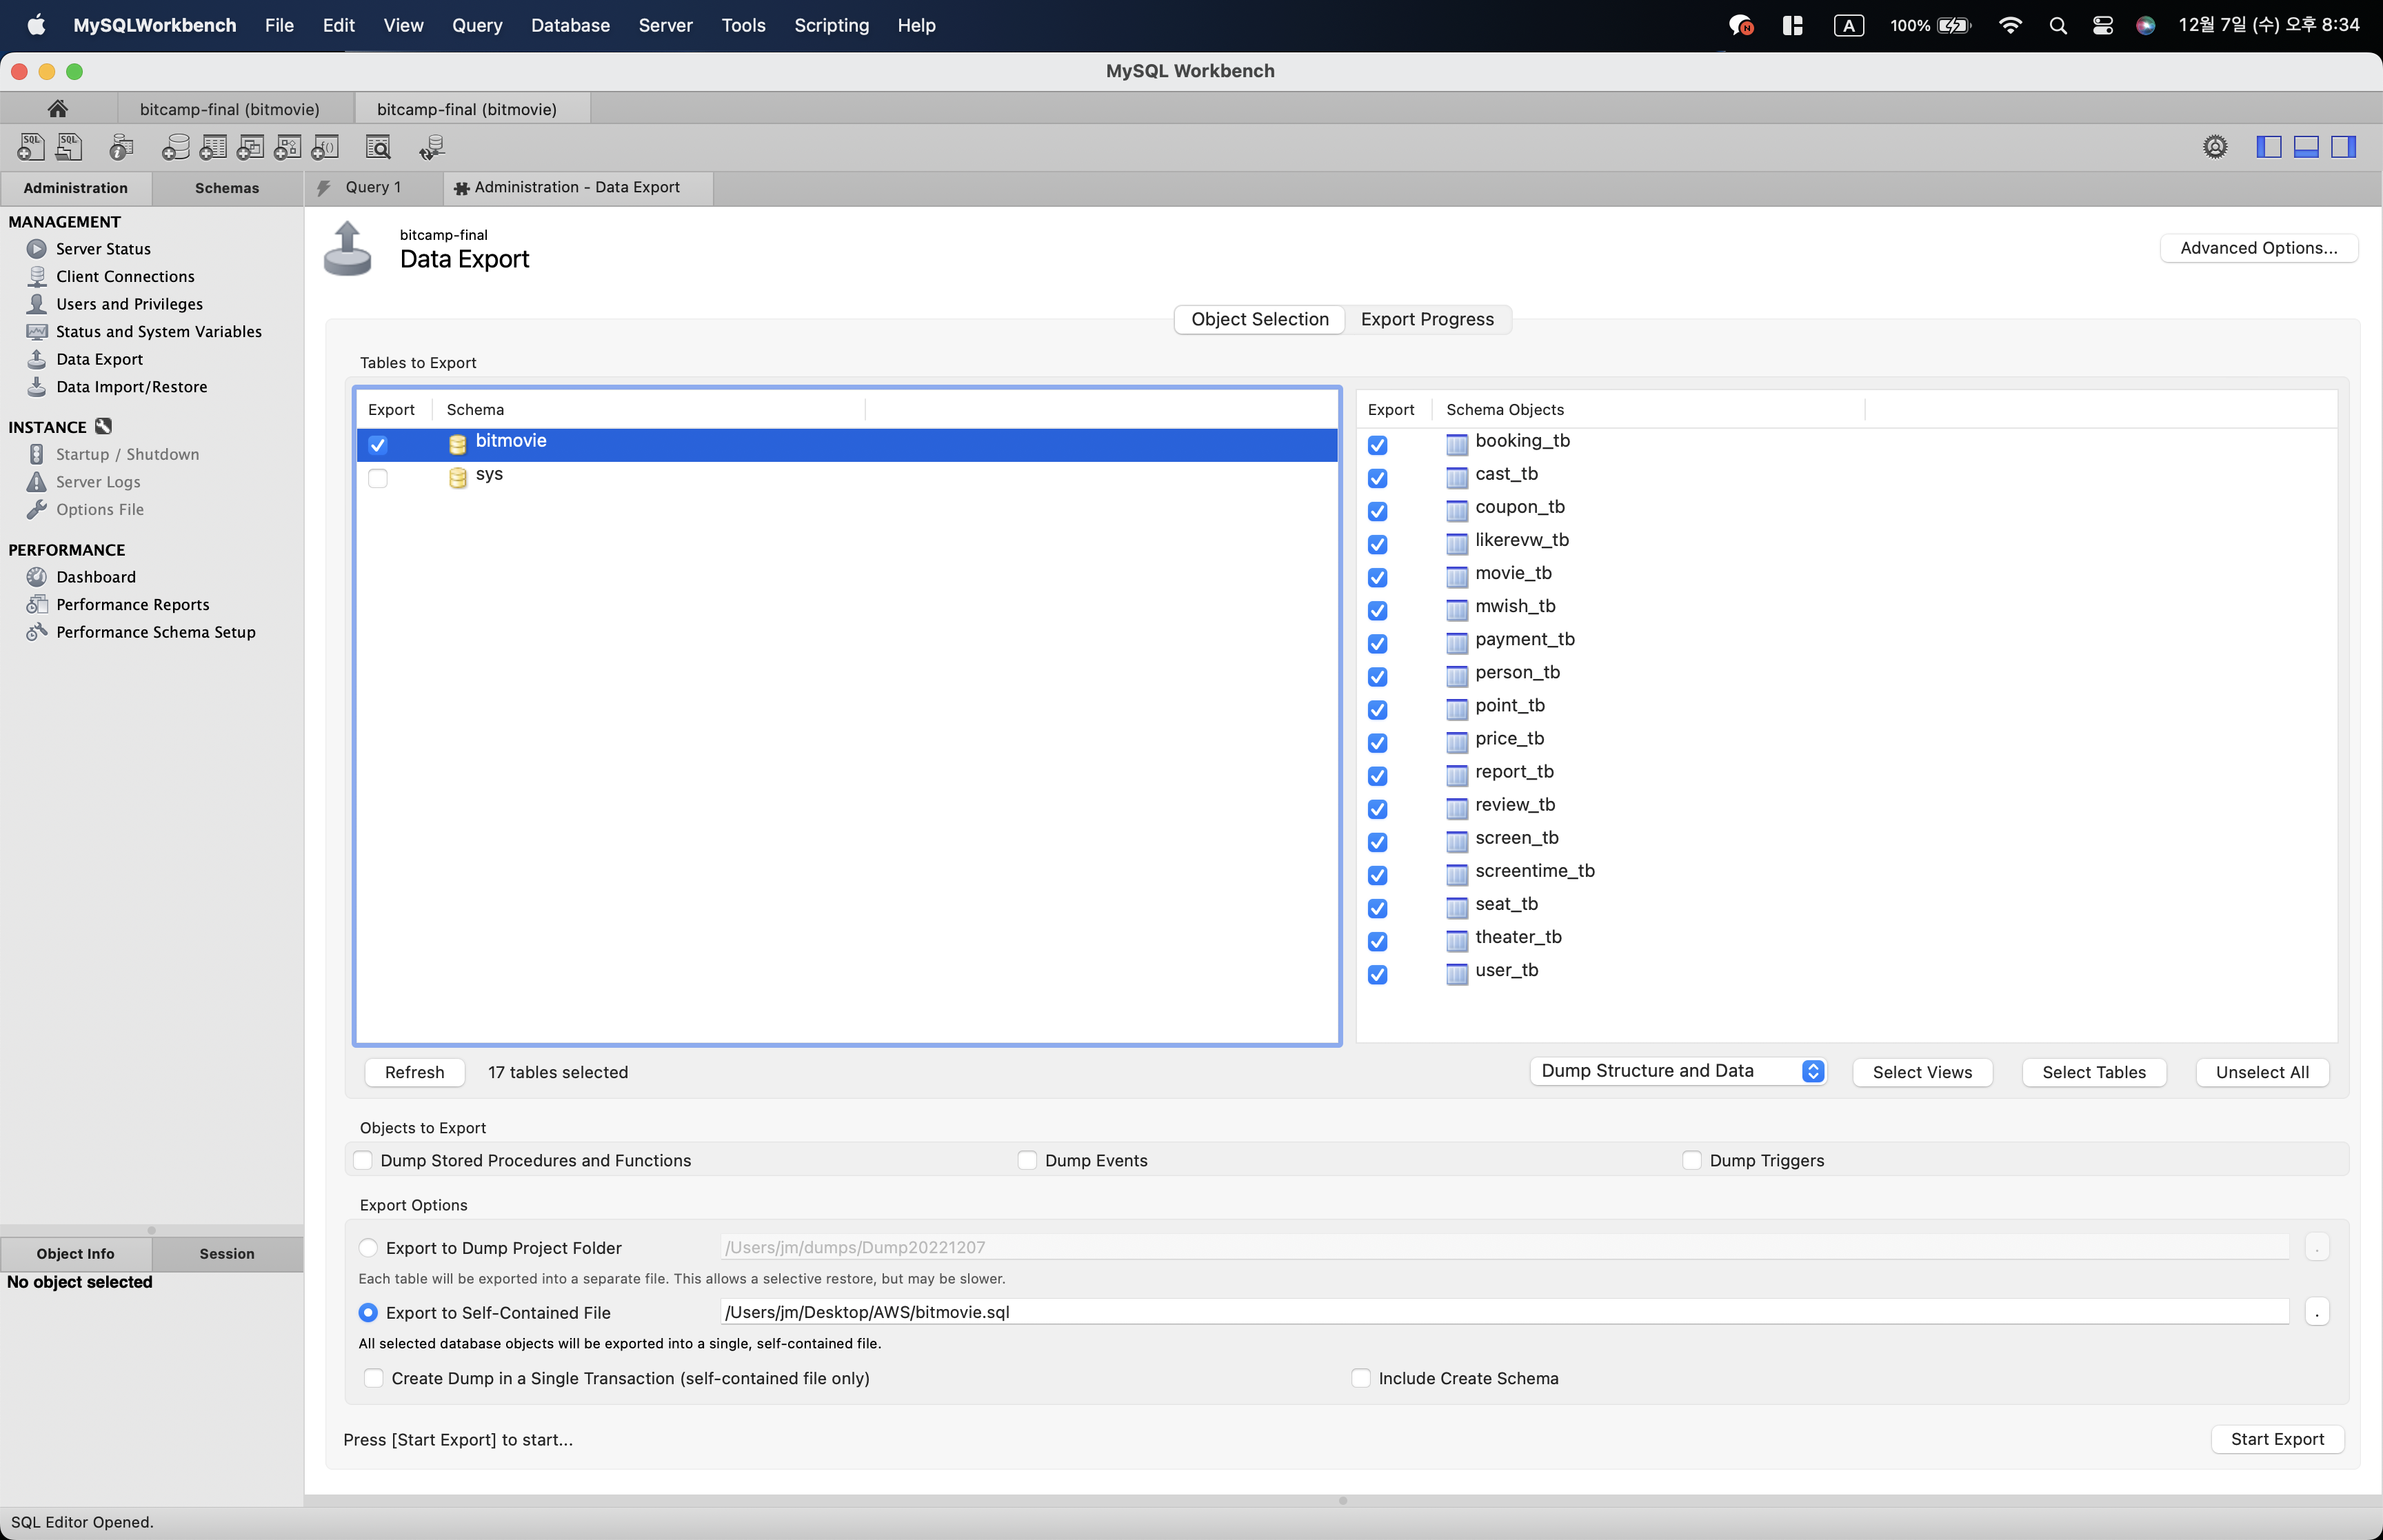Click the Unselect All button
This screenshot has width=2383, height=1540.
[2262, 1072]
